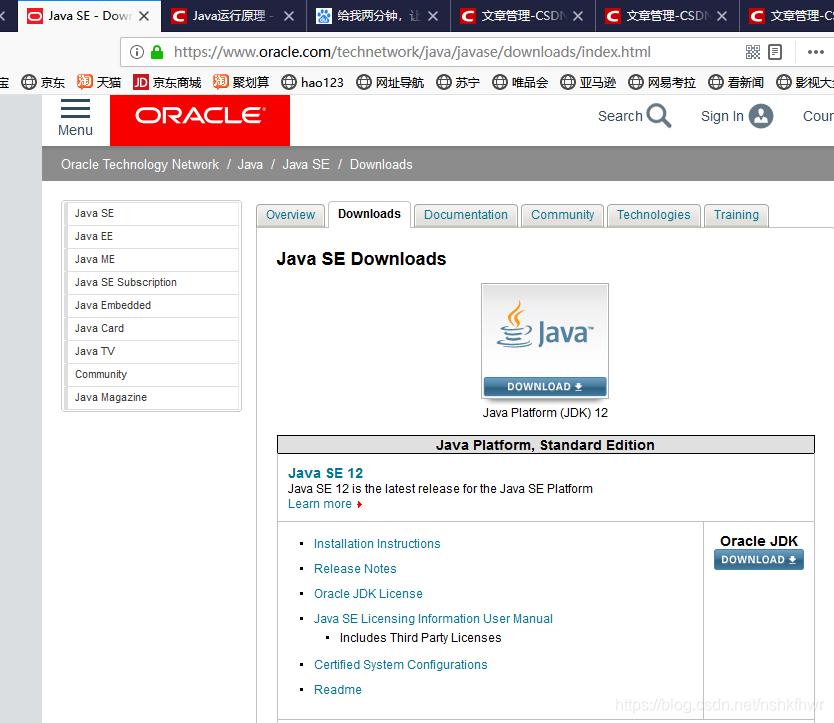This screenshot has height=723, width=834.
Task: Select Java SE Subscription in sidebar
Action: coord(152,282)
